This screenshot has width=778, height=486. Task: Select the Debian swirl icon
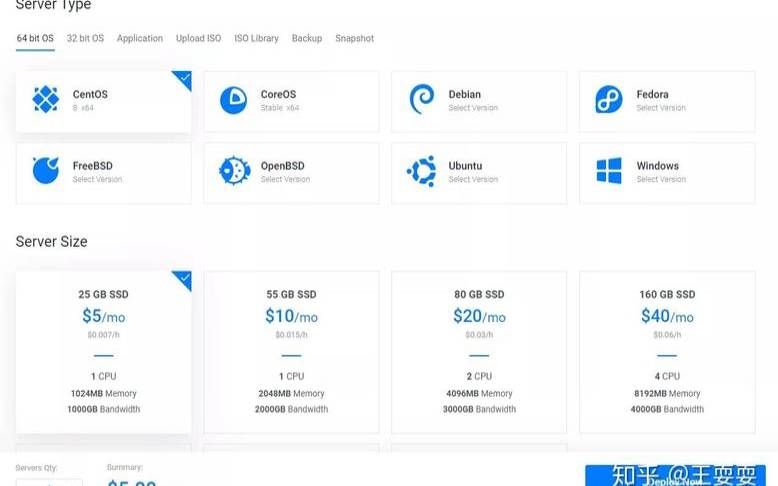(421, 100)
